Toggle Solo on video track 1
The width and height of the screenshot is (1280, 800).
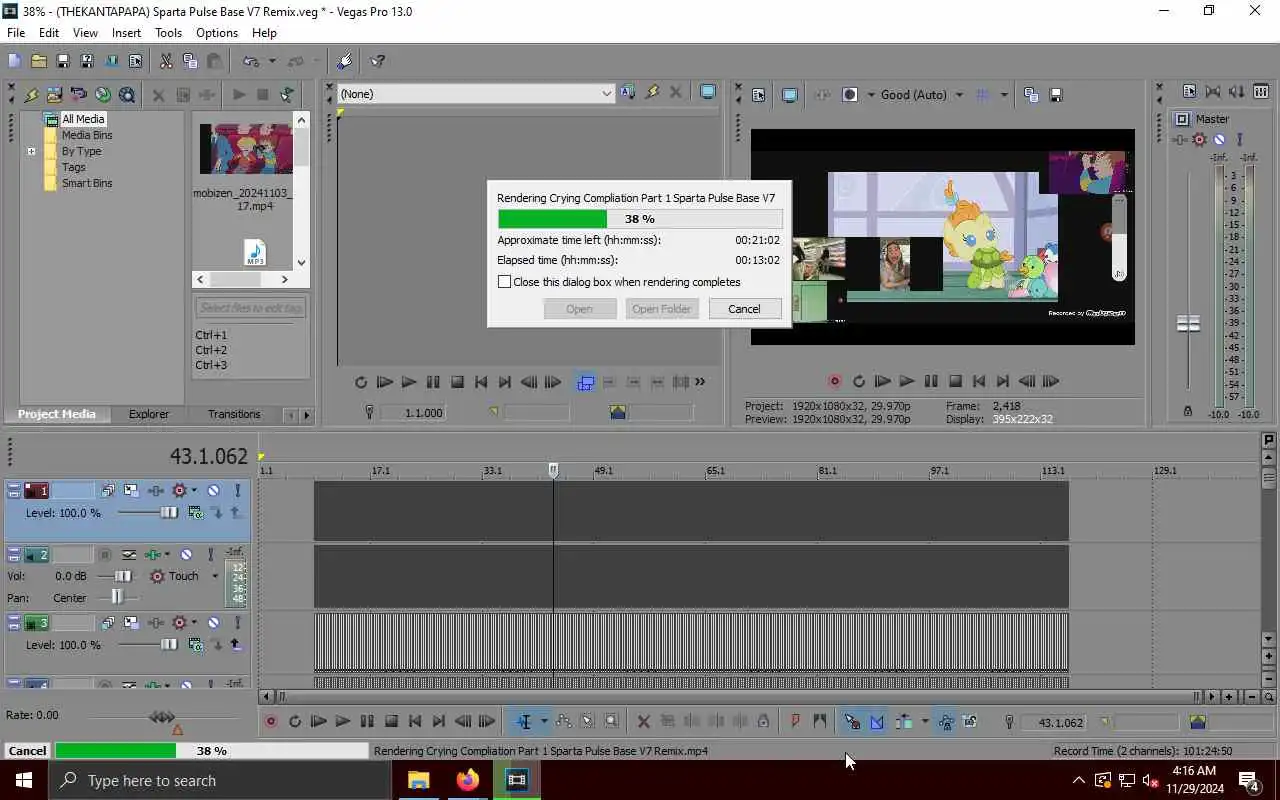[x=237, y=491]
